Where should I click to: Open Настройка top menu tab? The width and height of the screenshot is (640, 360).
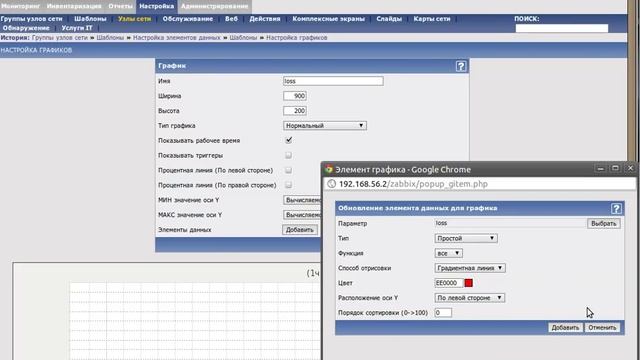click(x=156, y=6)
